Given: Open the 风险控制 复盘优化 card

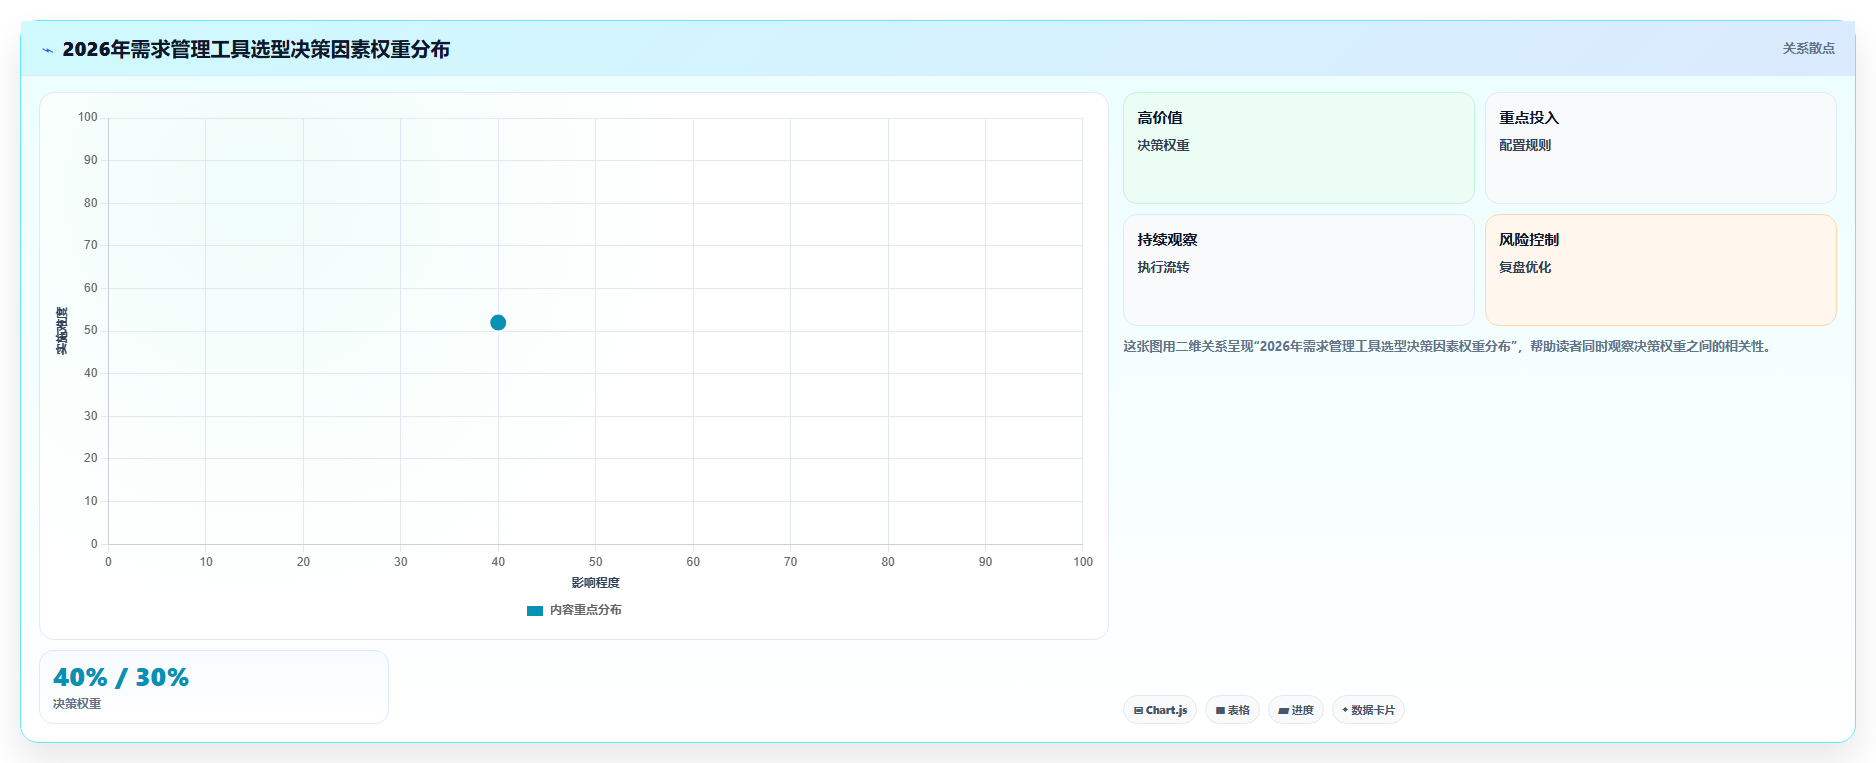Looking at the screenshot, I should pyautogui.click(x=1660, y=270).
